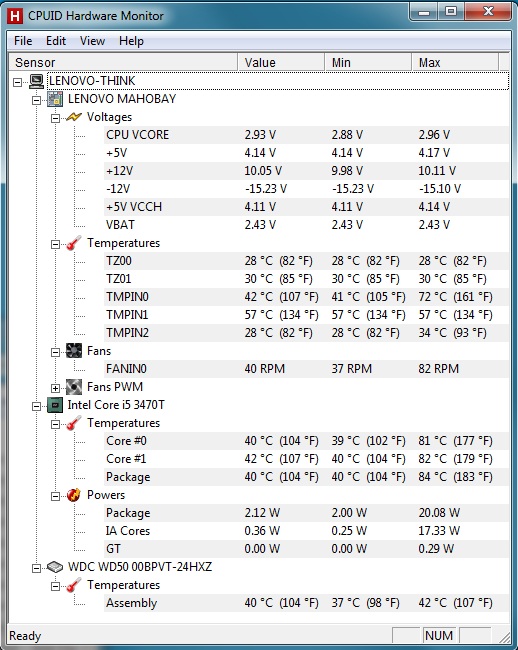Click the CPUID Hardware Monitor title bar icon

pos(15,16)
